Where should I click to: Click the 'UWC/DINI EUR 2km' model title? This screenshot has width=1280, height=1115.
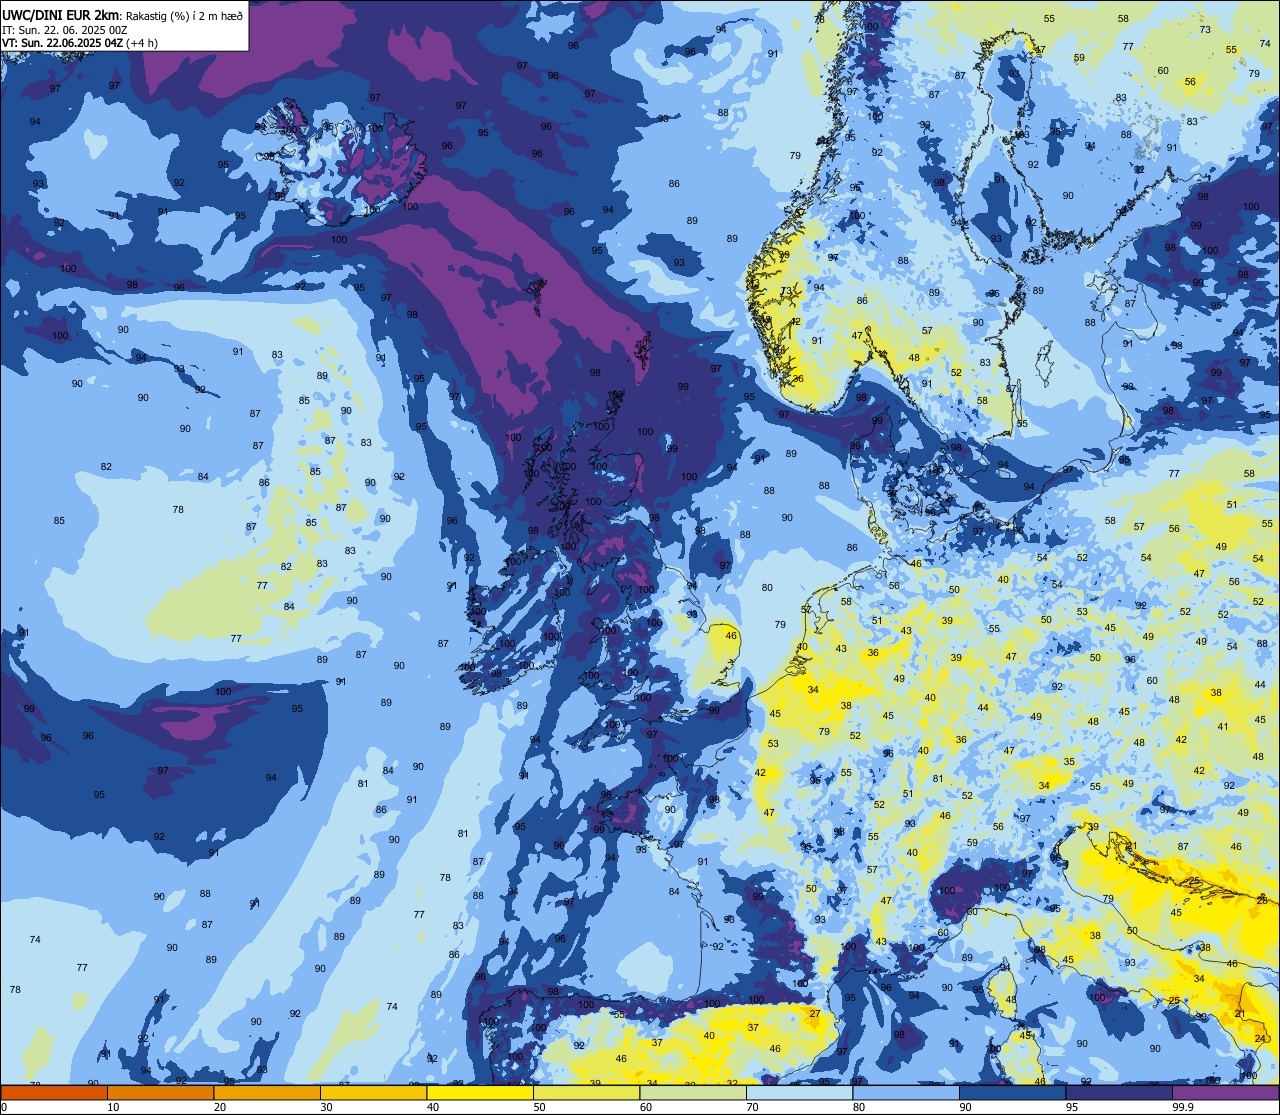(60, 15)
